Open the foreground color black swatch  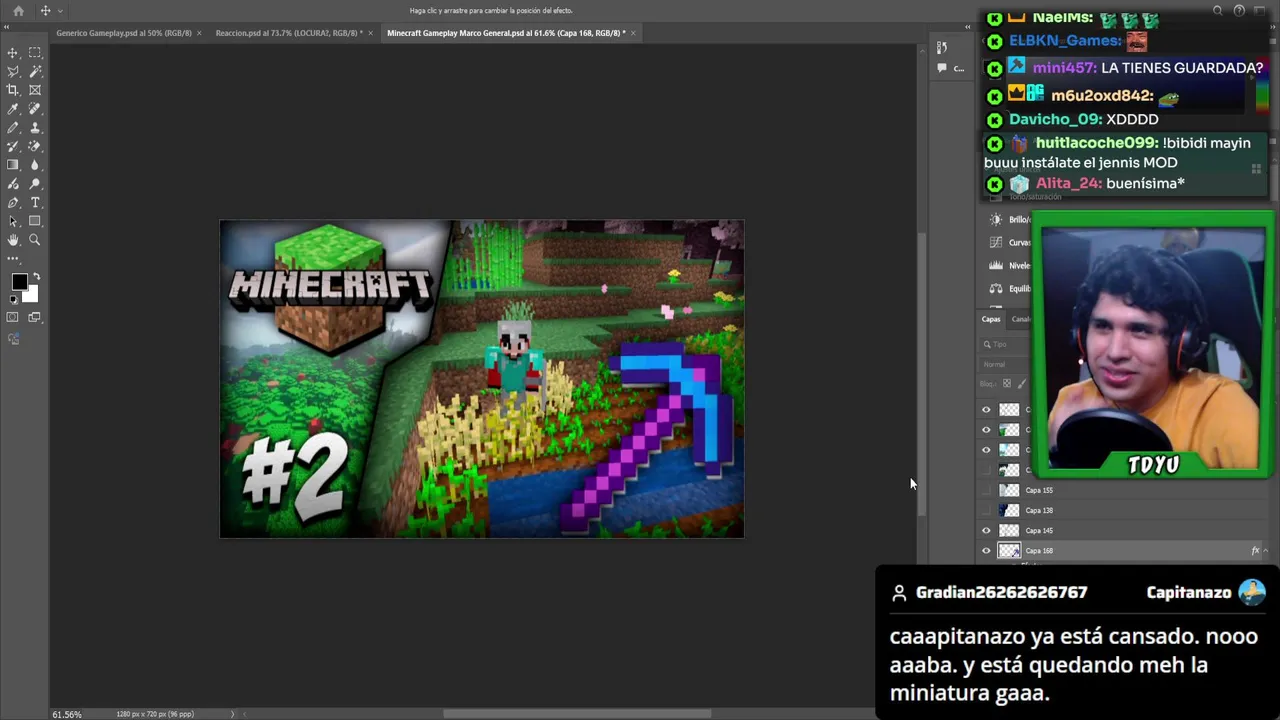point(19,282)
